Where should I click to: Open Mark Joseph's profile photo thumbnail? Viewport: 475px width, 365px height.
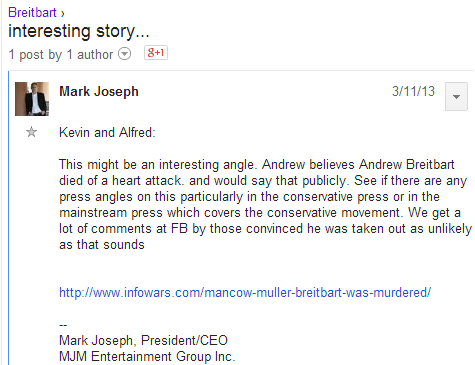(x=32, y=99)
